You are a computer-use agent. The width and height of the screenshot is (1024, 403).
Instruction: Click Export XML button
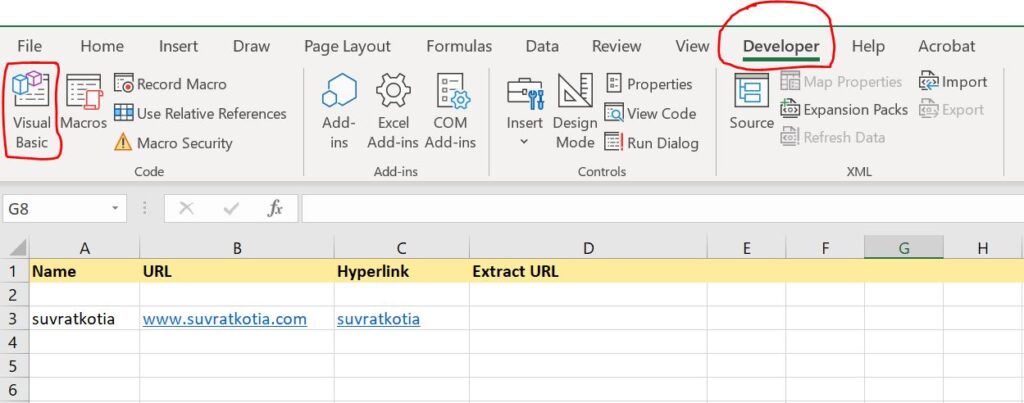coord(951,109)
